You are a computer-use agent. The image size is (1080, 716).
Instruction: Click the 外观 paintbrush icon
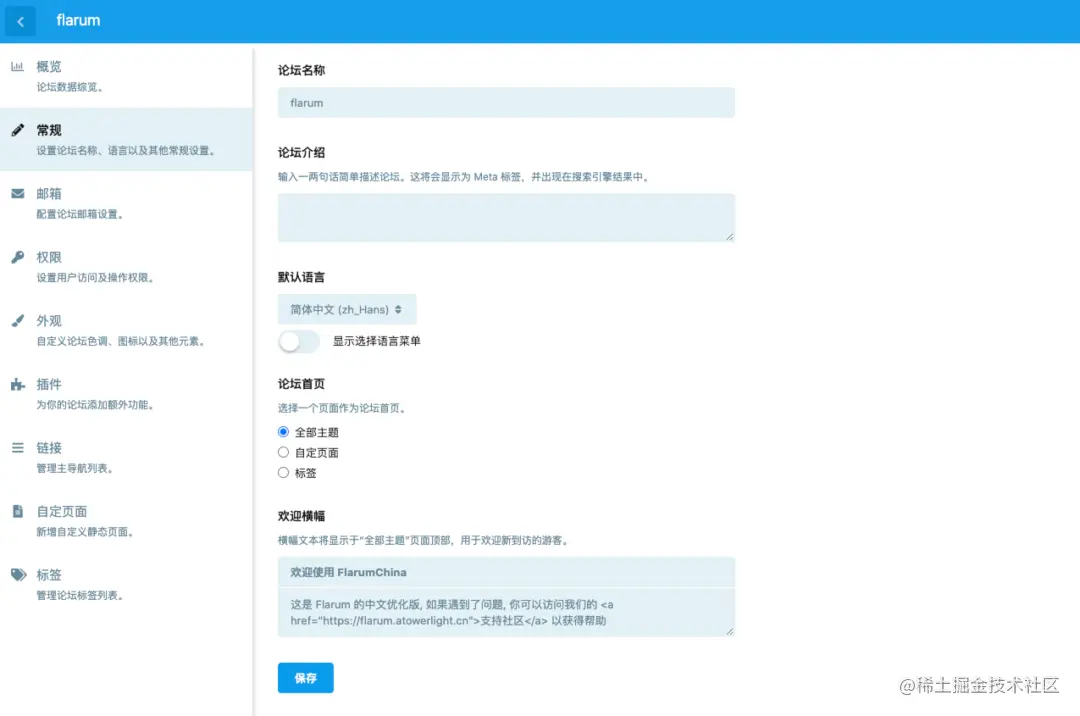click(x=18, y=321)
